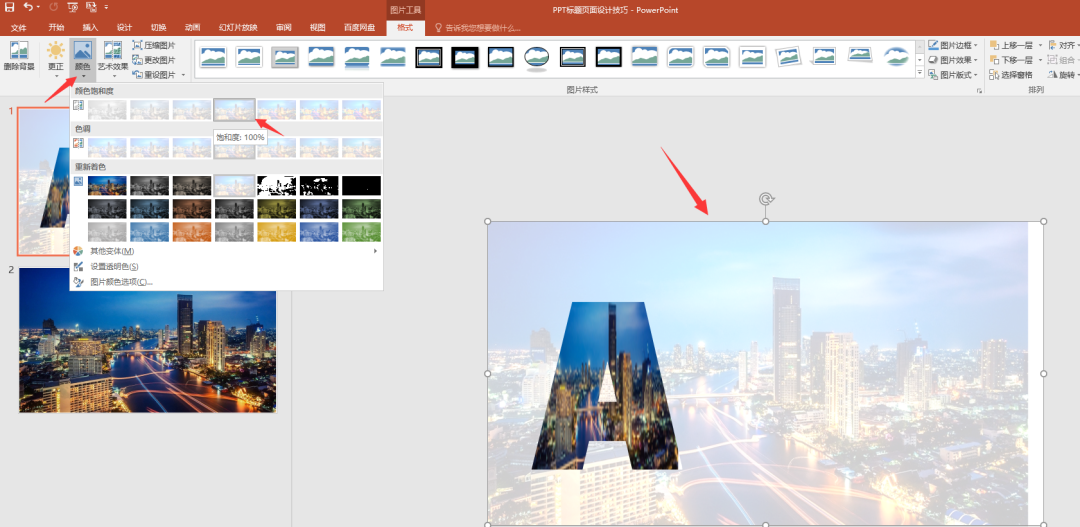Select the oval soft-edge picture style
Screen dimensions: 1080x527
(x=537, y=58)
